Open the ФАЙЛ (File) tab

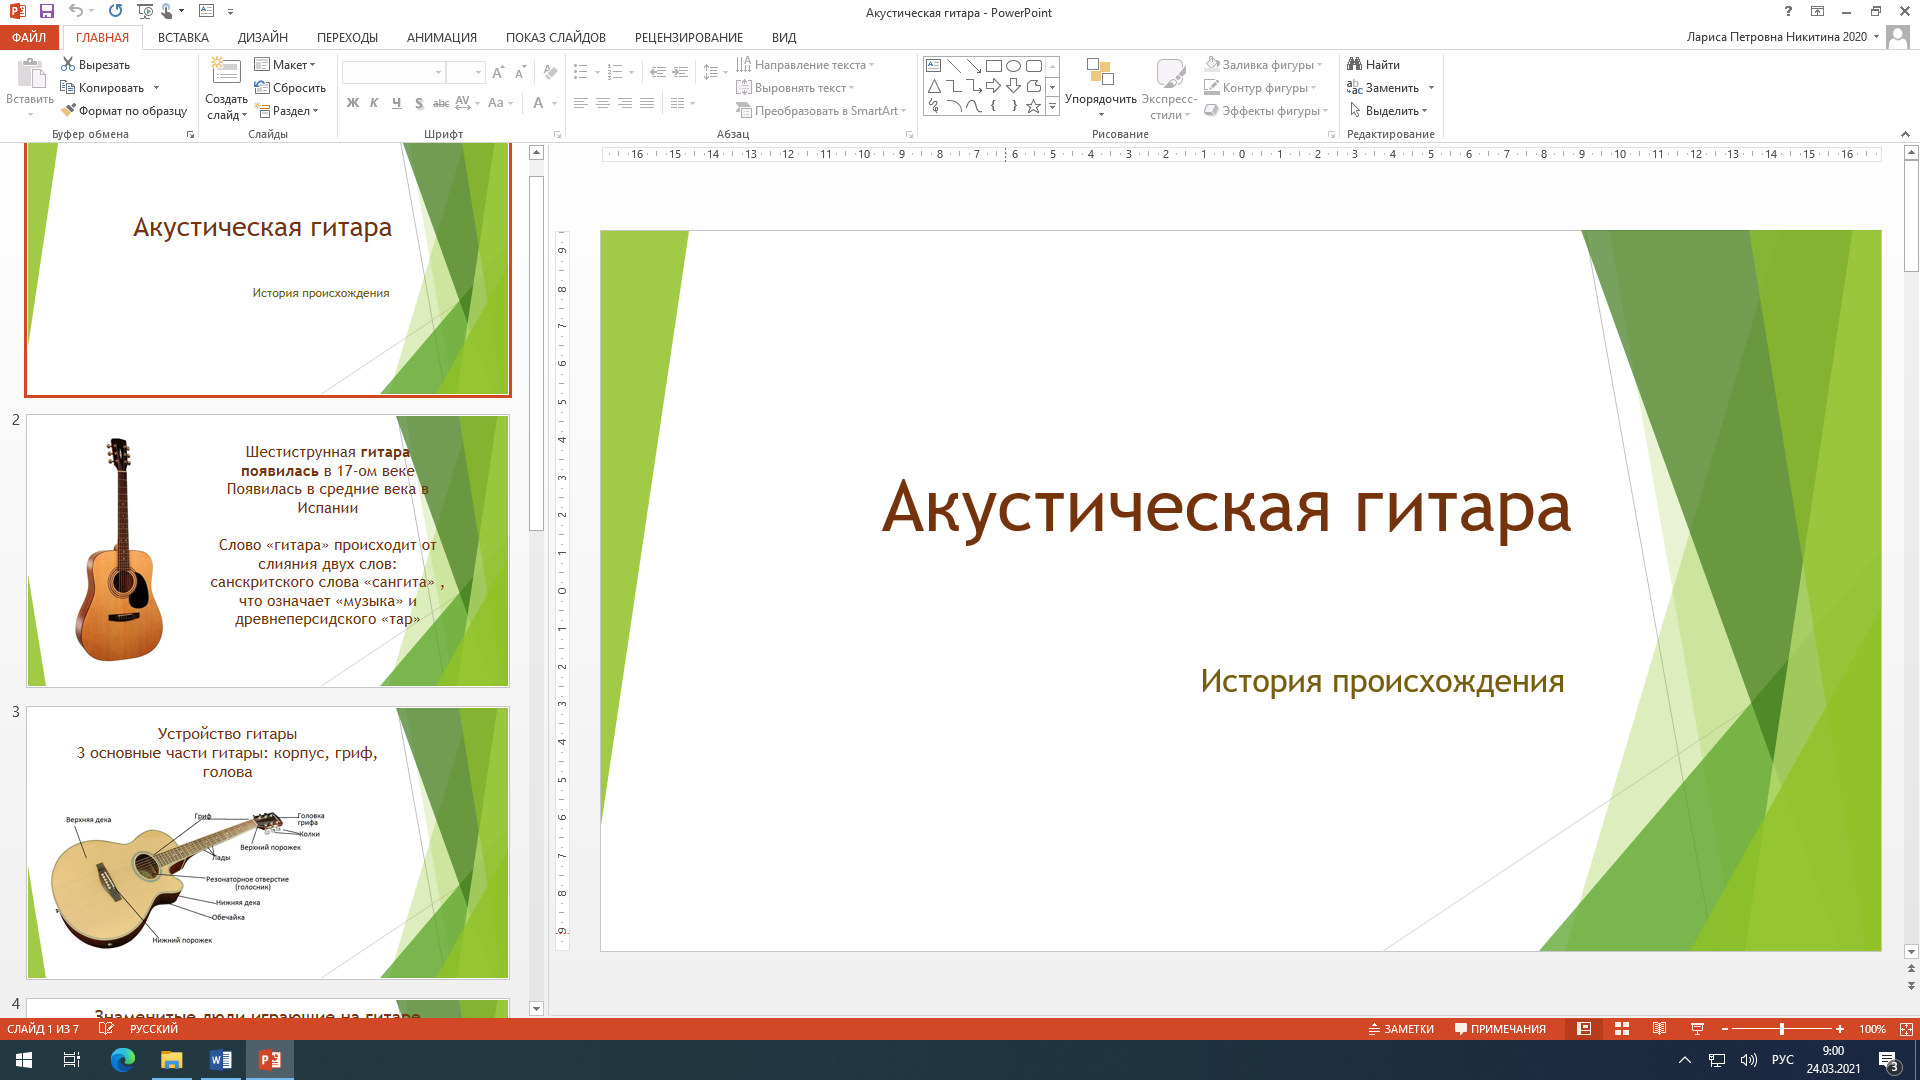[x=30, y=37]
